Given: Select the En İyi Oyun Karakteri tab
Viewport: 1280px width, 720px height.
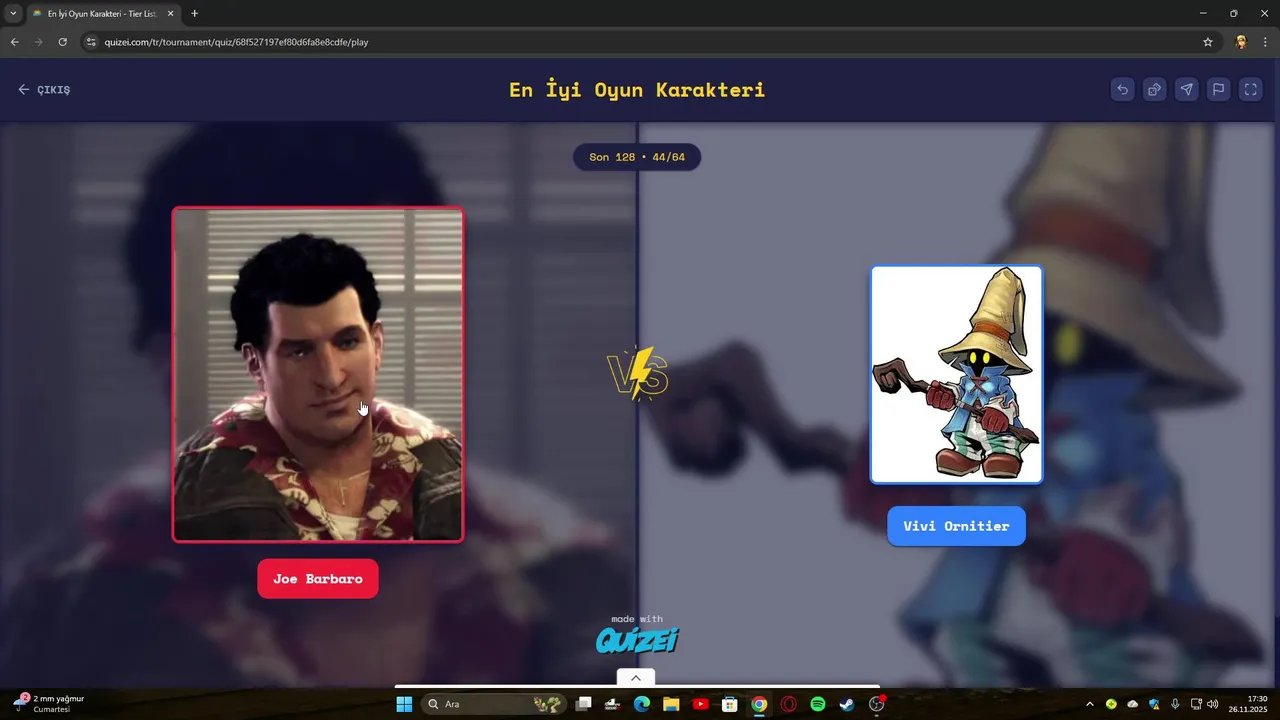Looking at the screenshot, I should [103, 14].
